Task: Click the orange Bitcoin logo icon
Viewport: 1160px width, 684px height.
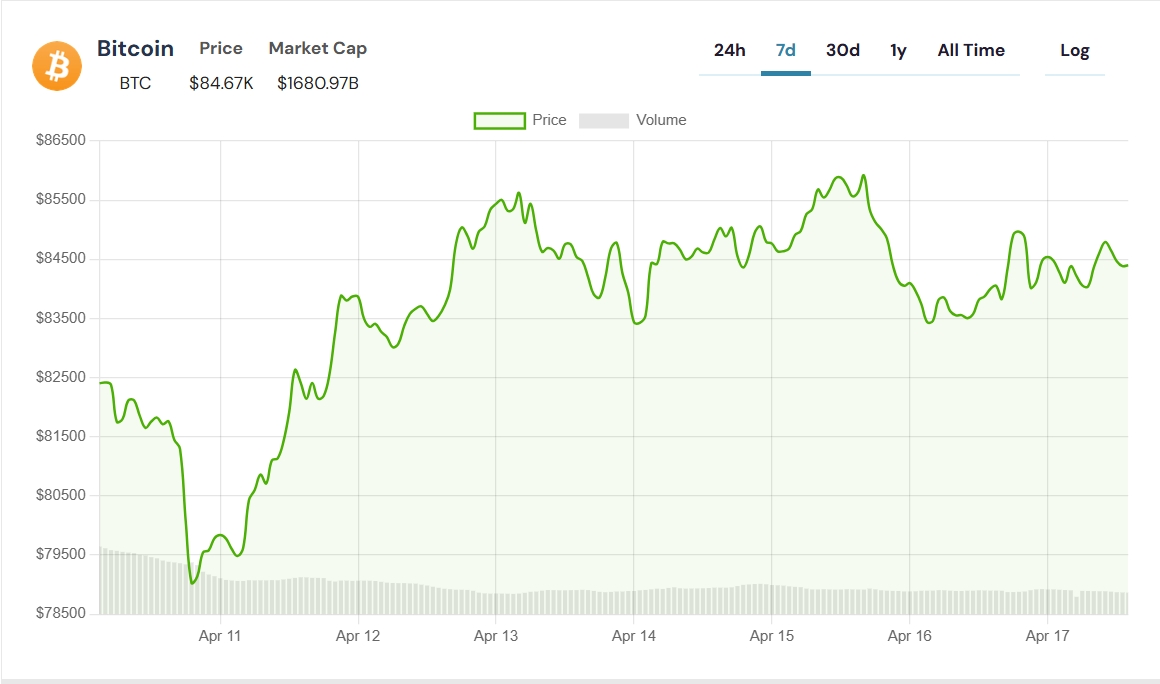Action: 57,66
